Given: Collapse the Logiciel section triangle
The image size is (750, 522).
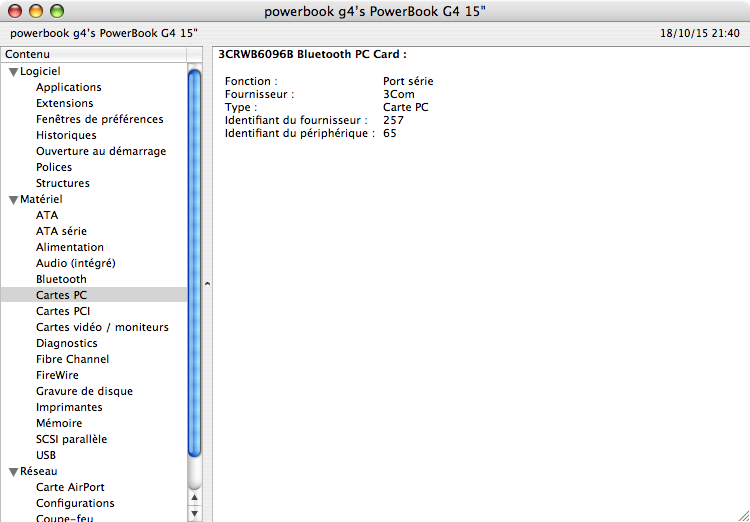Looking at the screenshot, I should click(x=13, y=73).
